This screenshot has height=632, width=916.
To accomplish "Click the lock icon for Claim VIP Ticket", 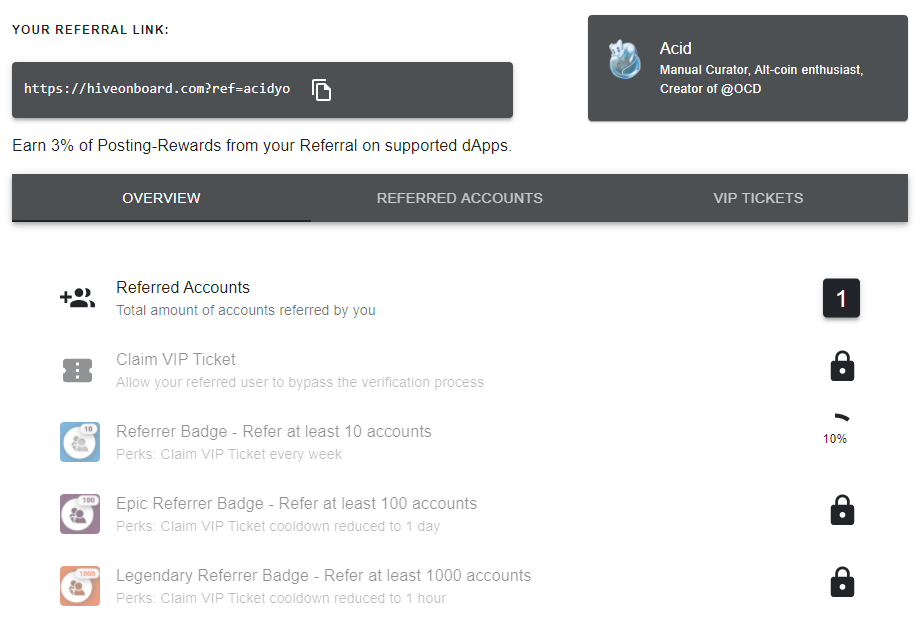I will [x=842, y=367].
